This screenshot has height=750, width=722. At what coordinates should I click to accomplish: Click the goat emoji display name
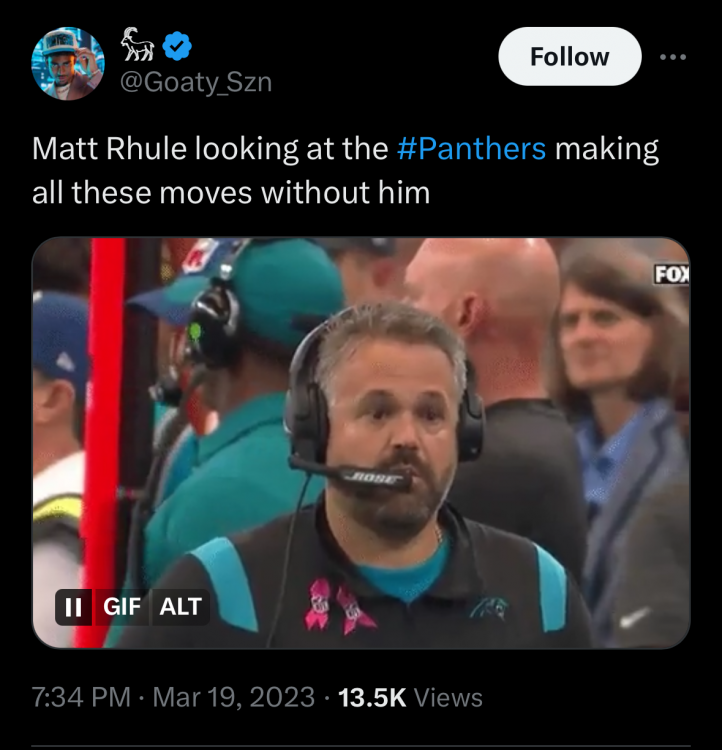coord(137,45)
